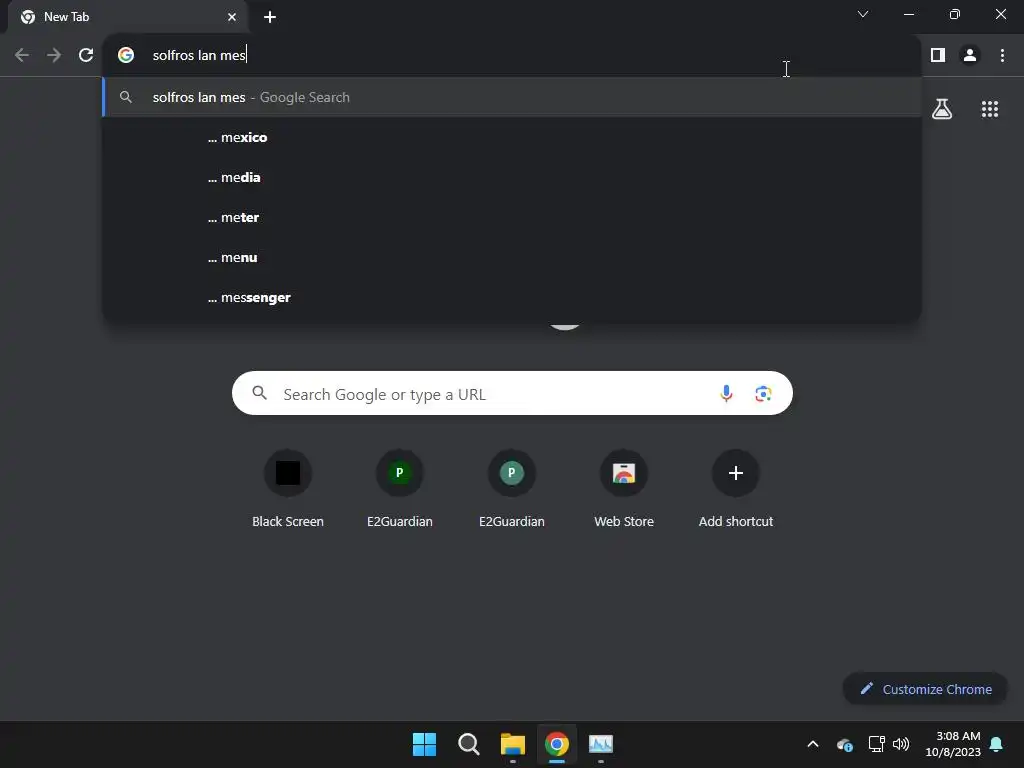Open the Black Screen shortcut
1024x768 pixels.
[288, 489]
